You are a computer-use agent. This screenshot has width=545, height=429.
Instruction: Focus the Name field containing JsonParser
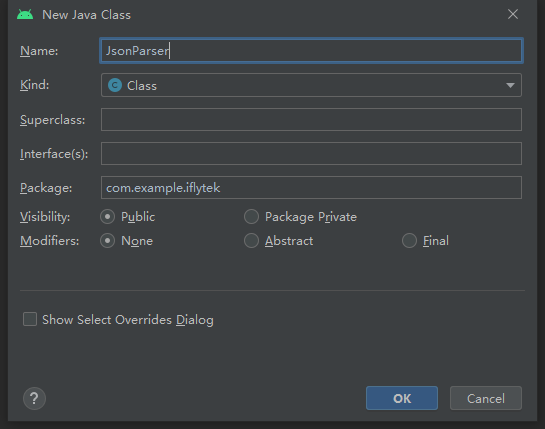tap(311, 51)
